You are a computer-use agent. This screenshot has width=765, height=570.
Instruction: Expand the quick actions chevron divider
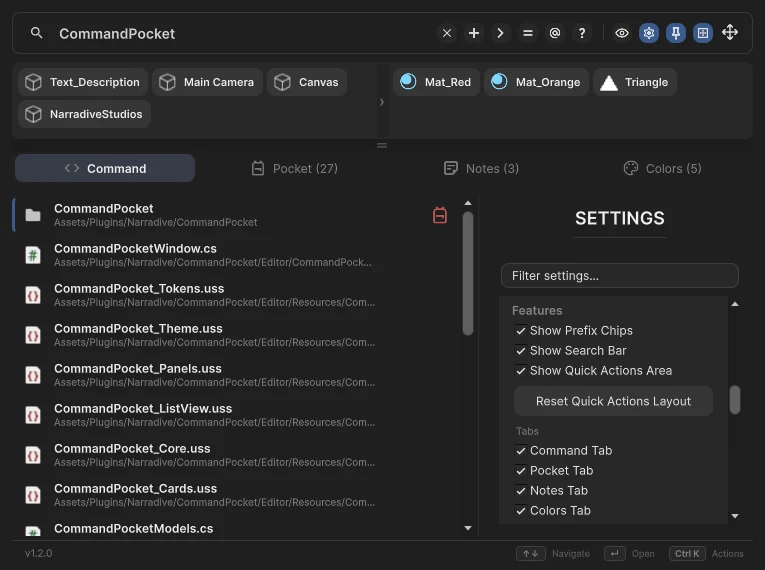[x=382, y=102]
